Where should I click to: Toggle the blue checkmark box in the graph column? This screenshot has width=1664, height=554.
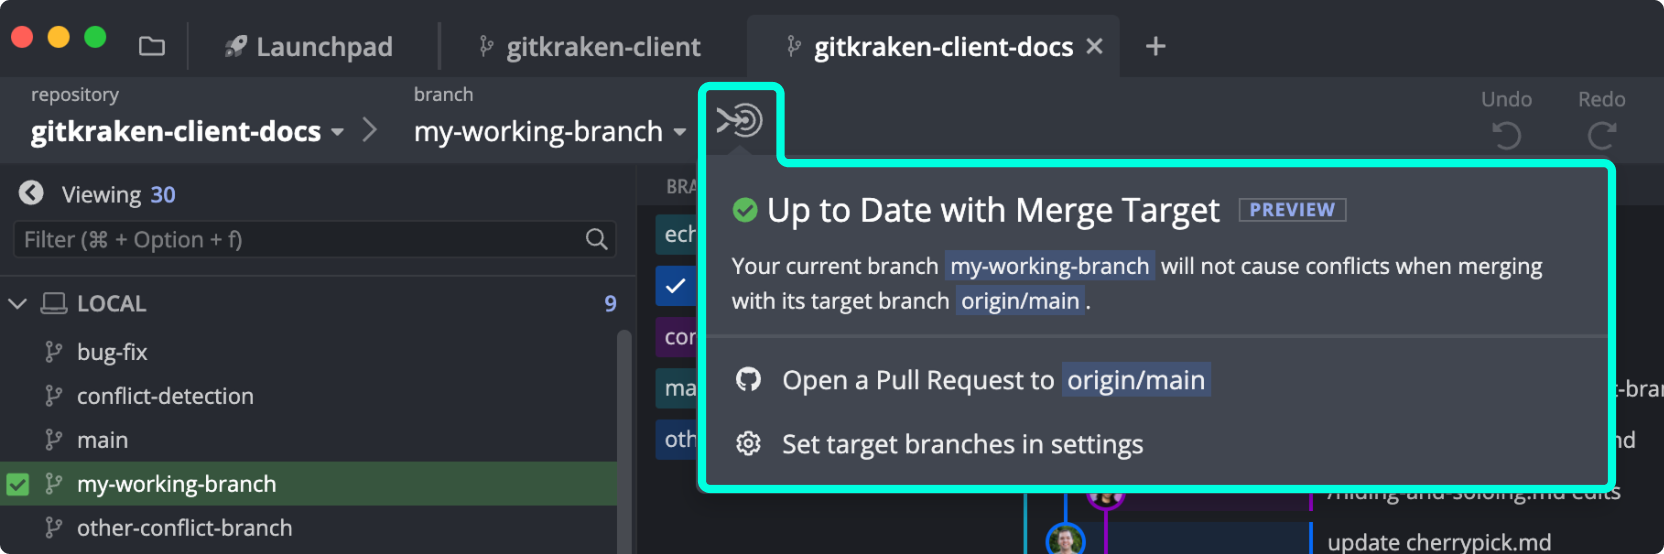[x=676, y=285]
